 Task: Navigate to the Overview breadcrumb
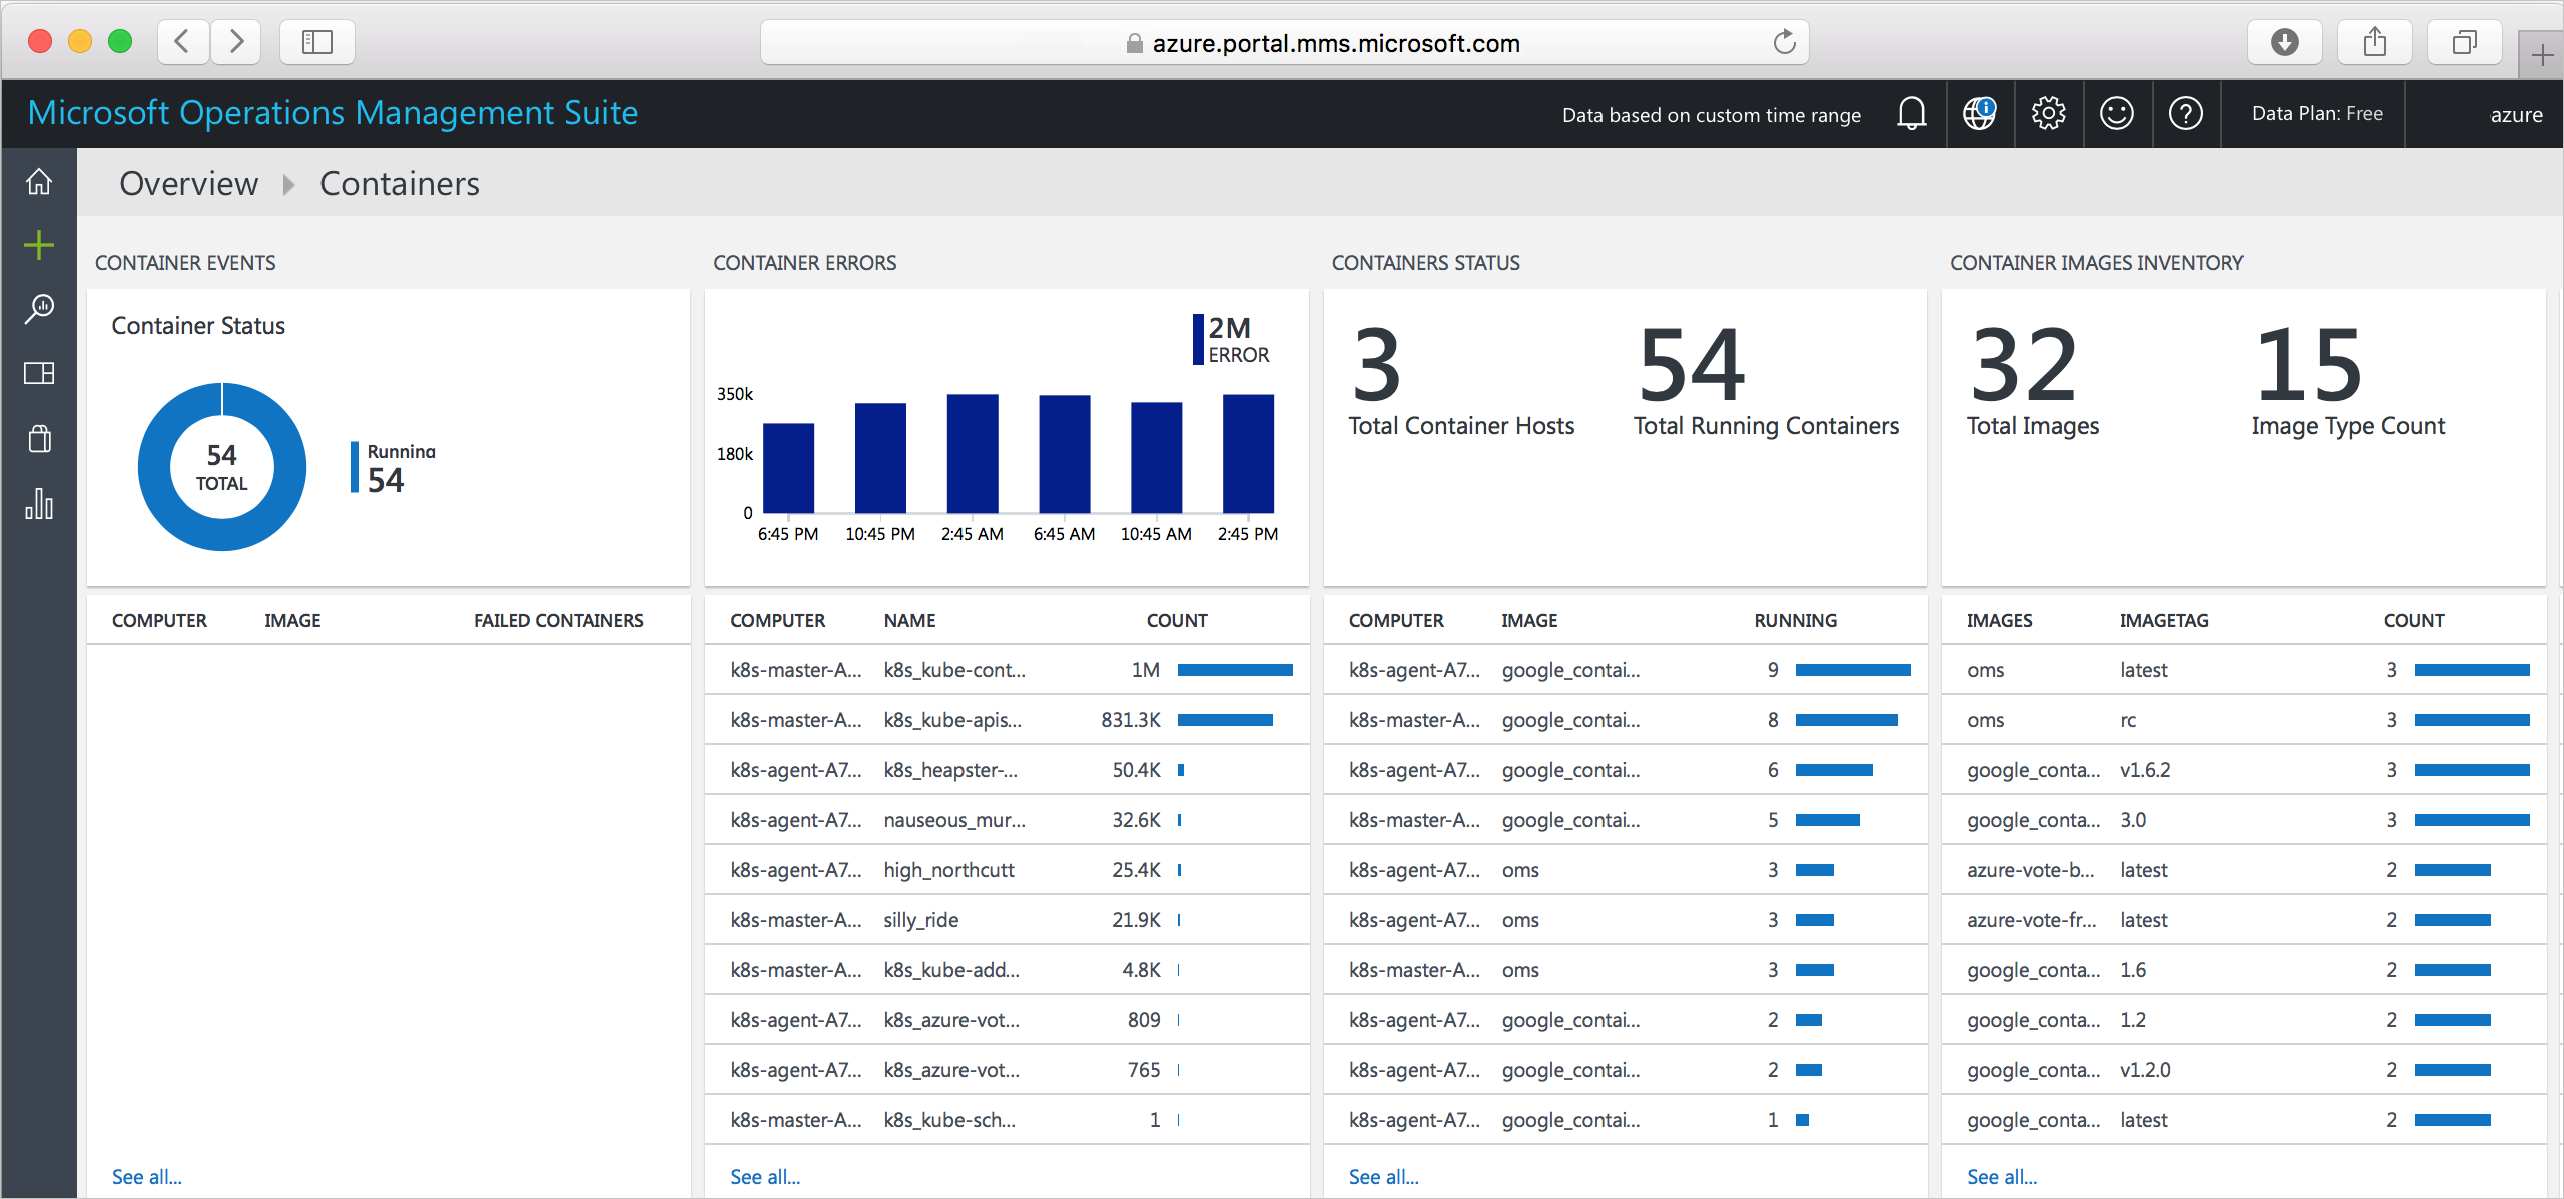click(x=186, y=183)
